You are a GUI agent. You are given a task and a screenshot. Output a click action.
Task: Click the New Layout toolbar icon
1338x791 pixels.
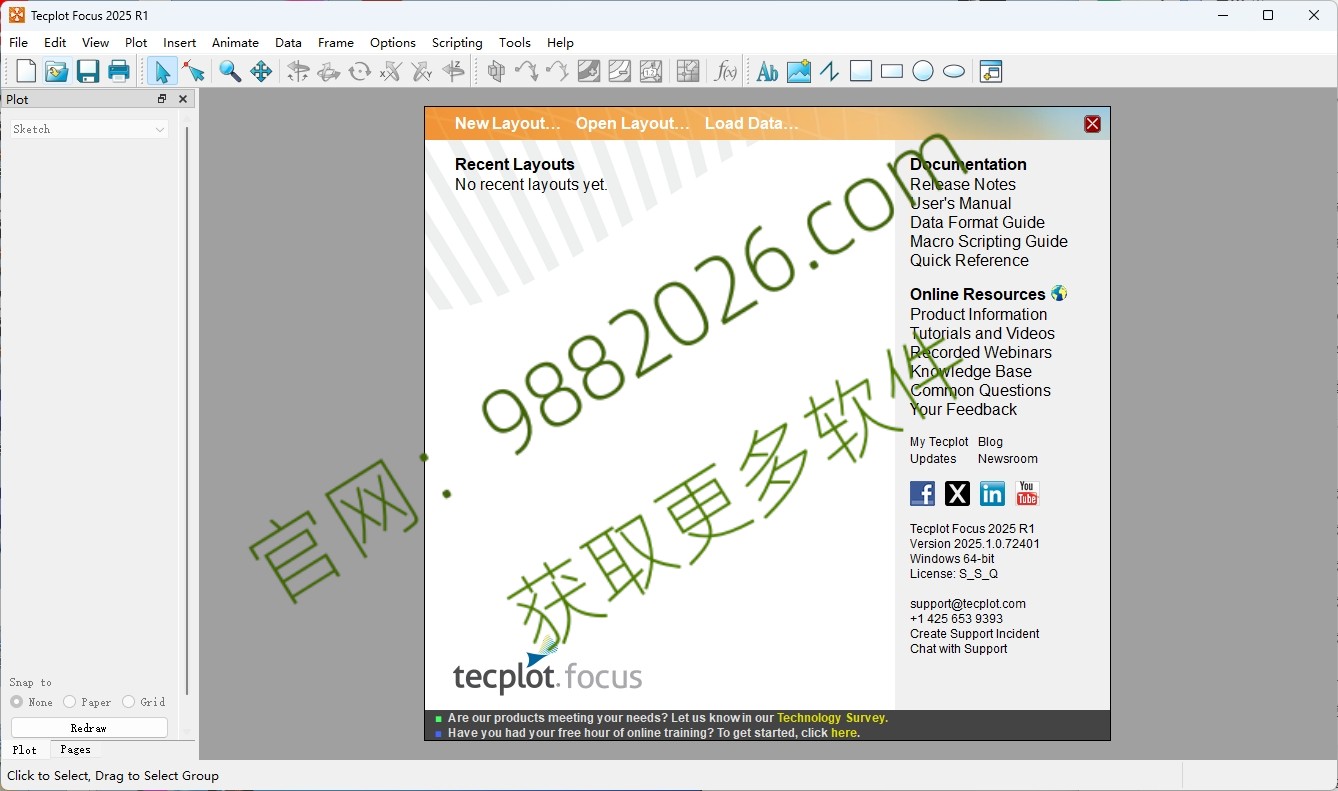pyautogui.click(x=26, y=71)
